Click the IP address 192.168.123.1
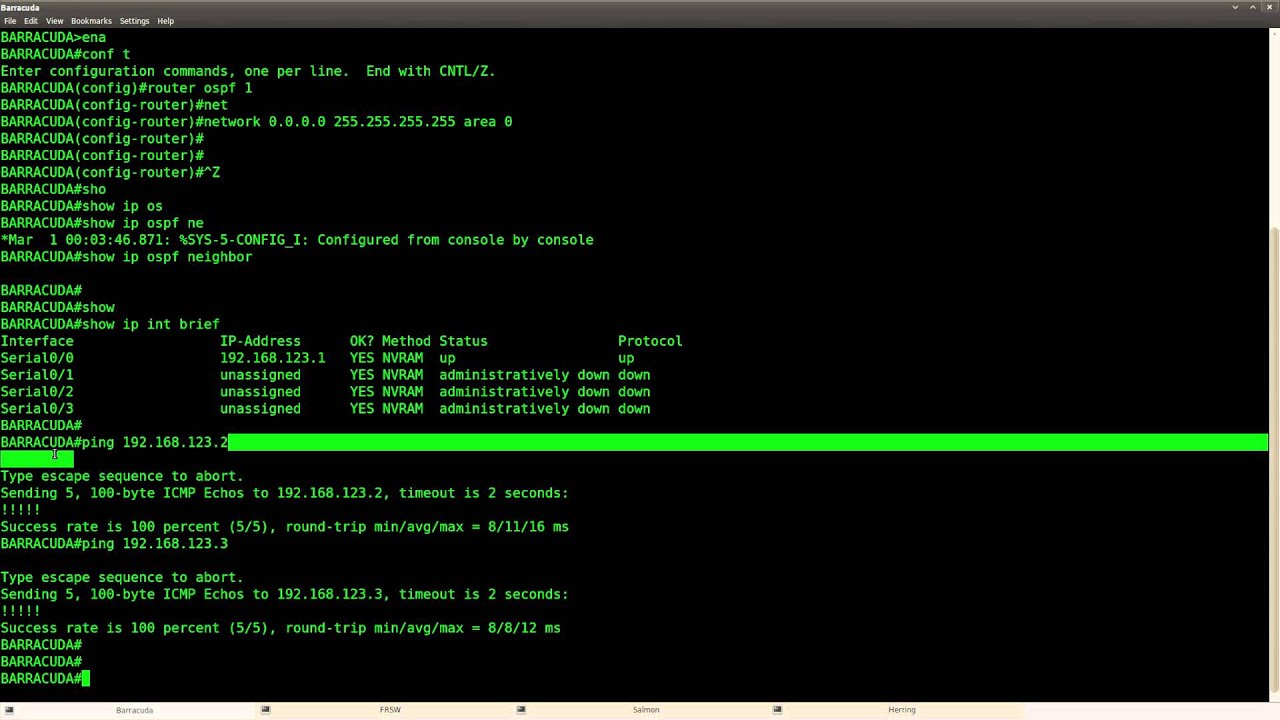1280x720 pixels. tap(272, 358)
